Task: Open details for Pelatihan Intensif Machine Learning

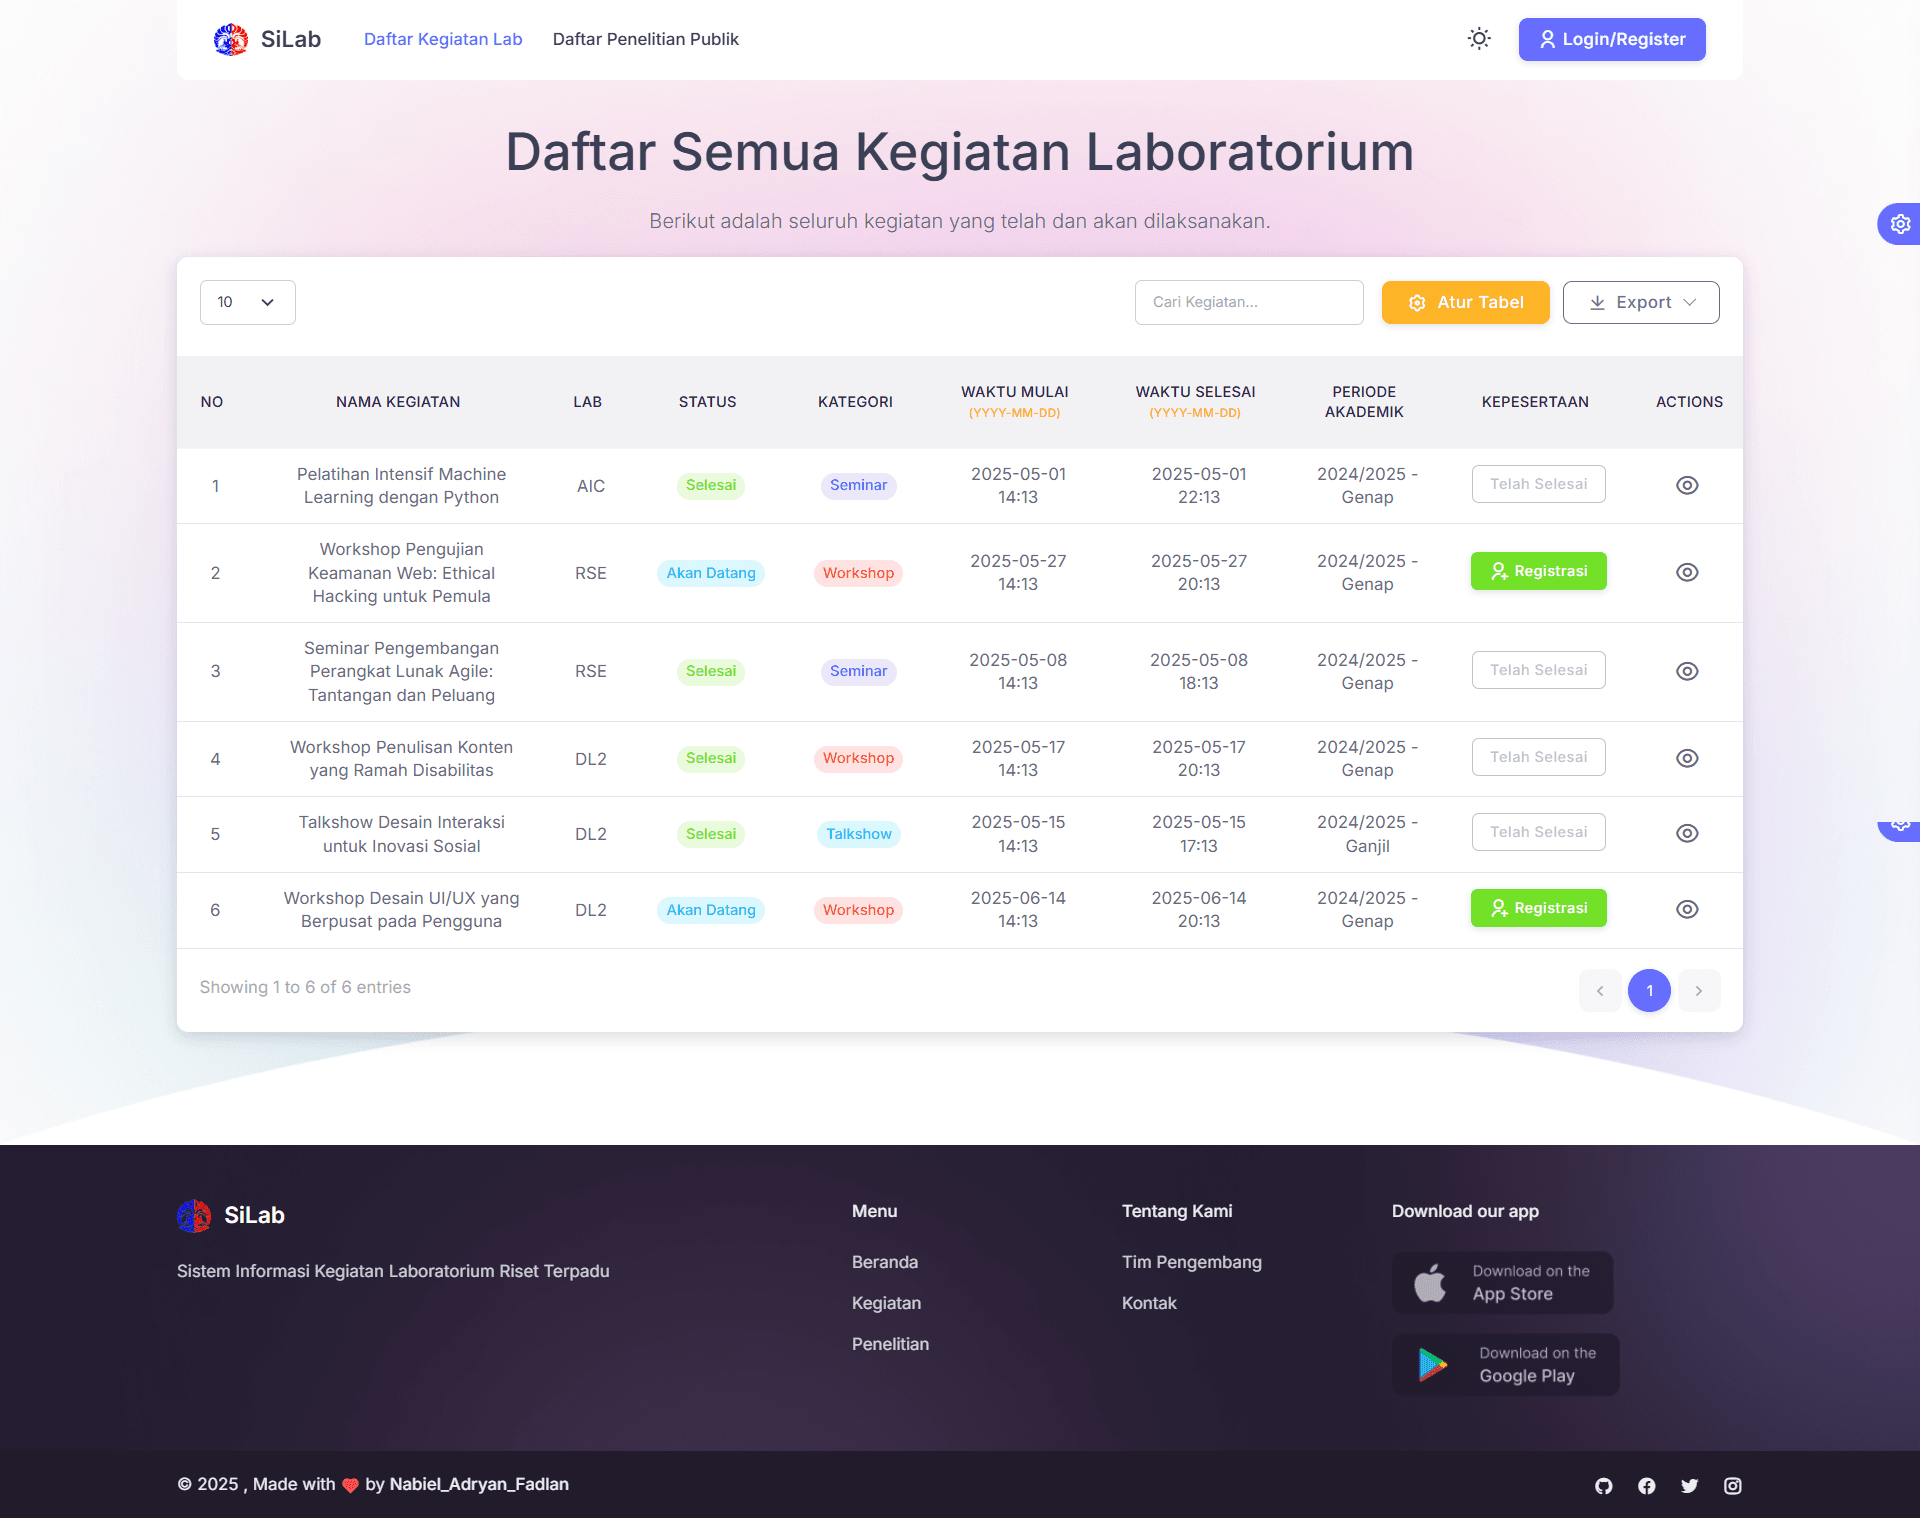Action: 1687,485
